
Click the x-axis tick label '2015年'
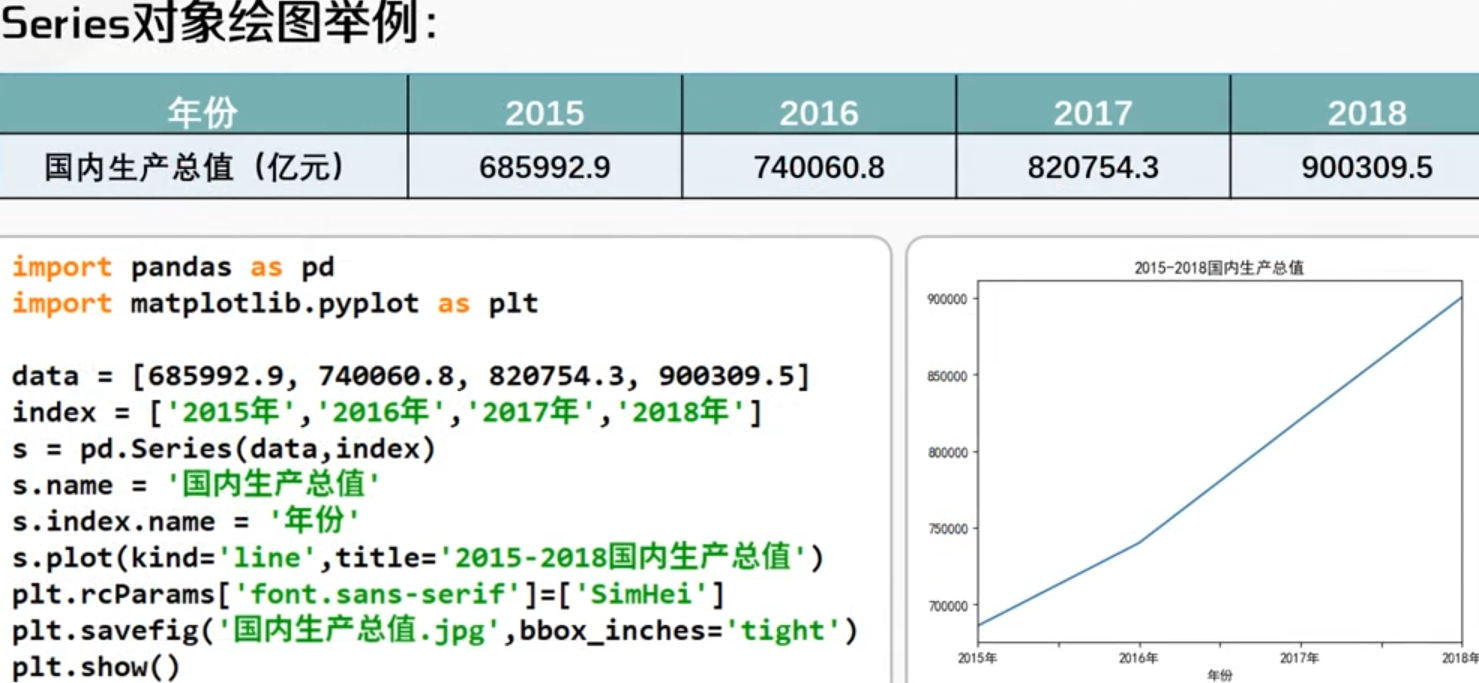(x=977, y=658)
